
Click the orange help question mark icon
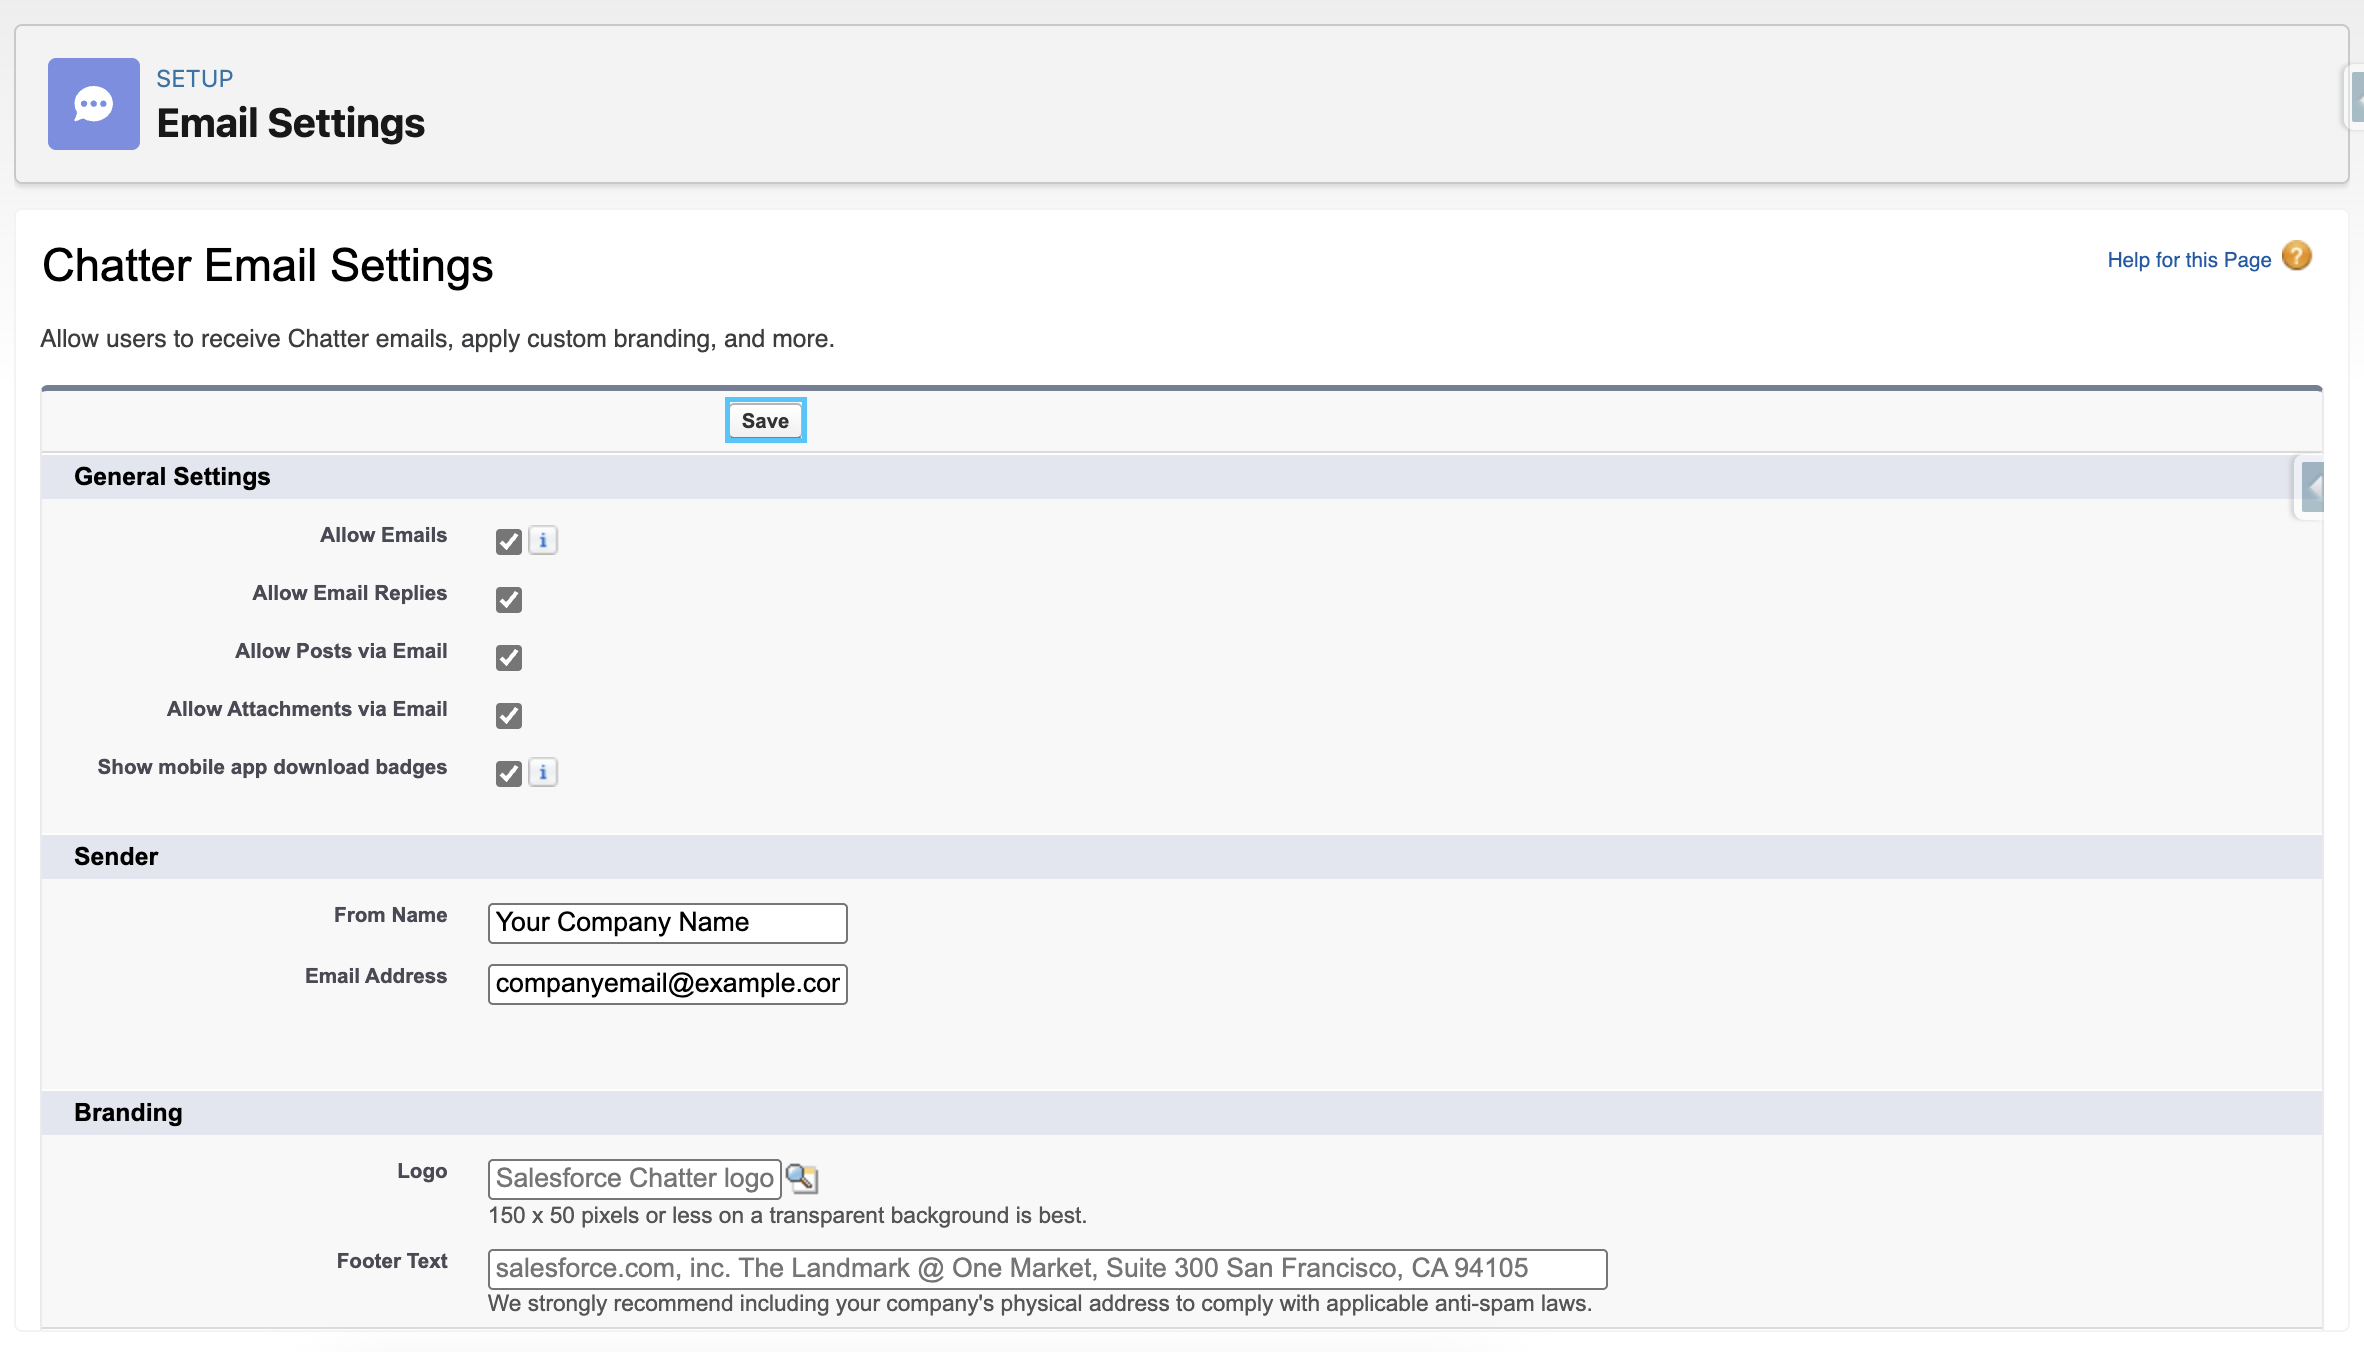(2297, 257)
